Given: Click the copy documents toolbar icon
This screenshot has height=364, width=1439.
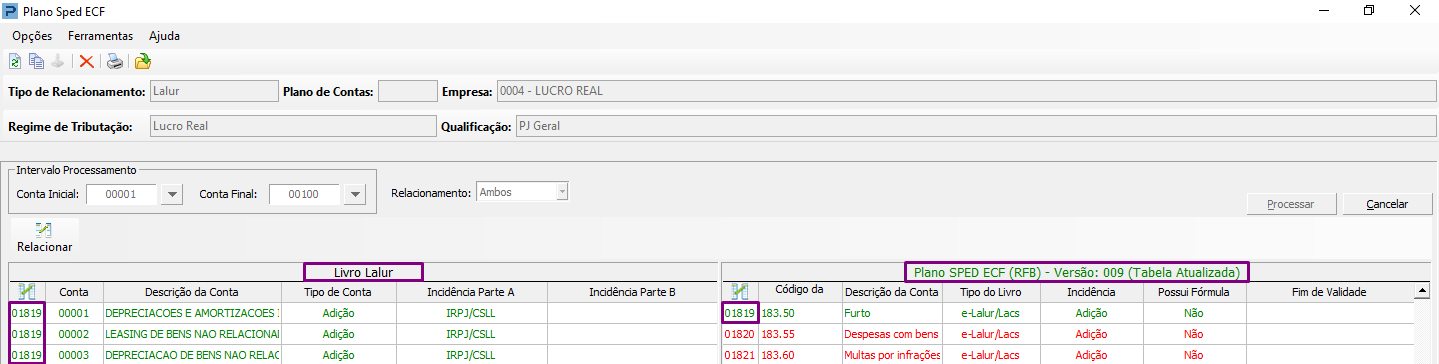Looking at the screenshot, I should (37, 62).
